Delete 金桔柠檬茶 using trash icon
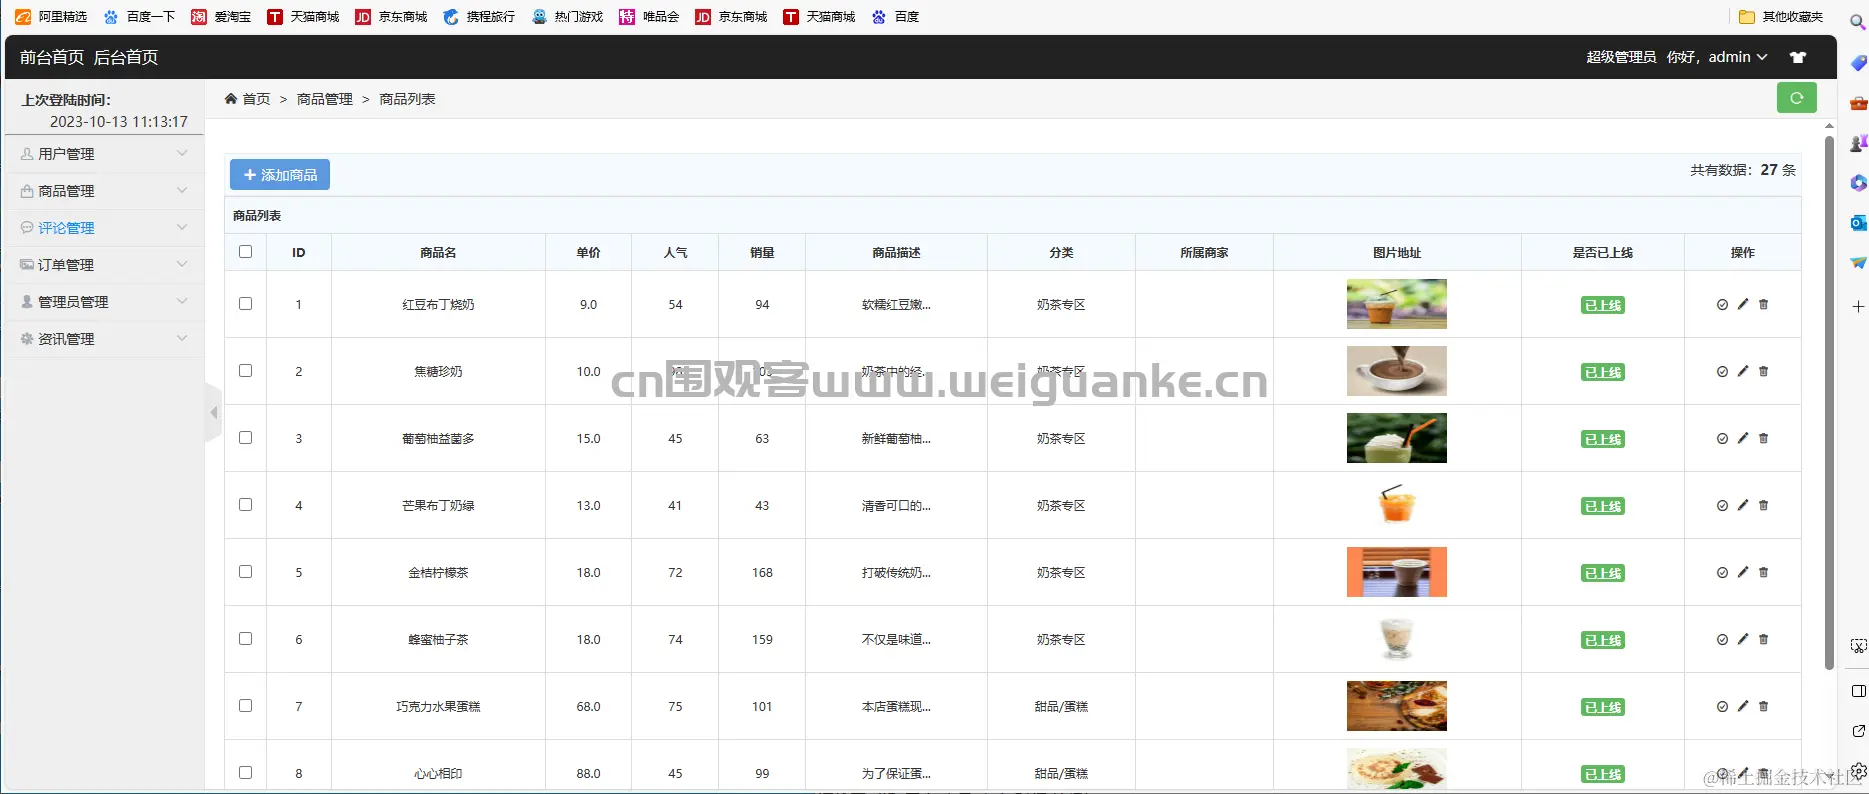 (1763, 572)
